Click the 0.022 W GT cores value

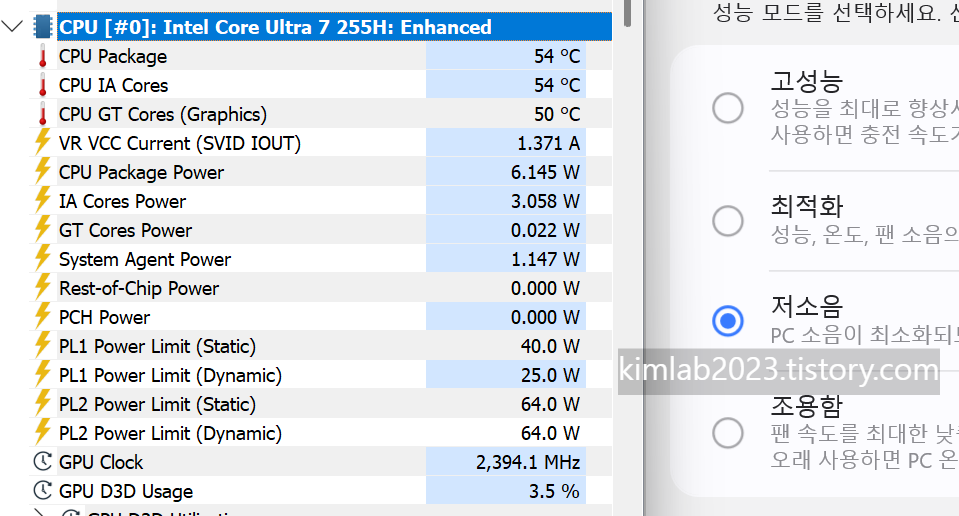pos(545,230)
